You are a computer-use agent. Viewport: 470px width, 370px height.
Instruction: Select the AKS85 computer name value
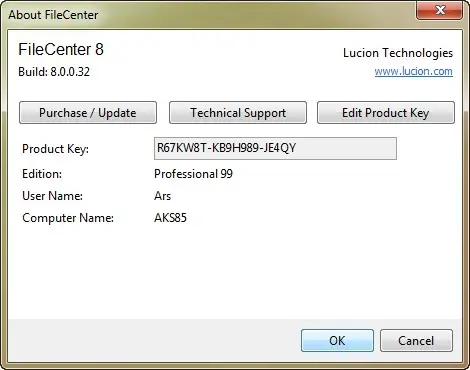pos(170,218)
